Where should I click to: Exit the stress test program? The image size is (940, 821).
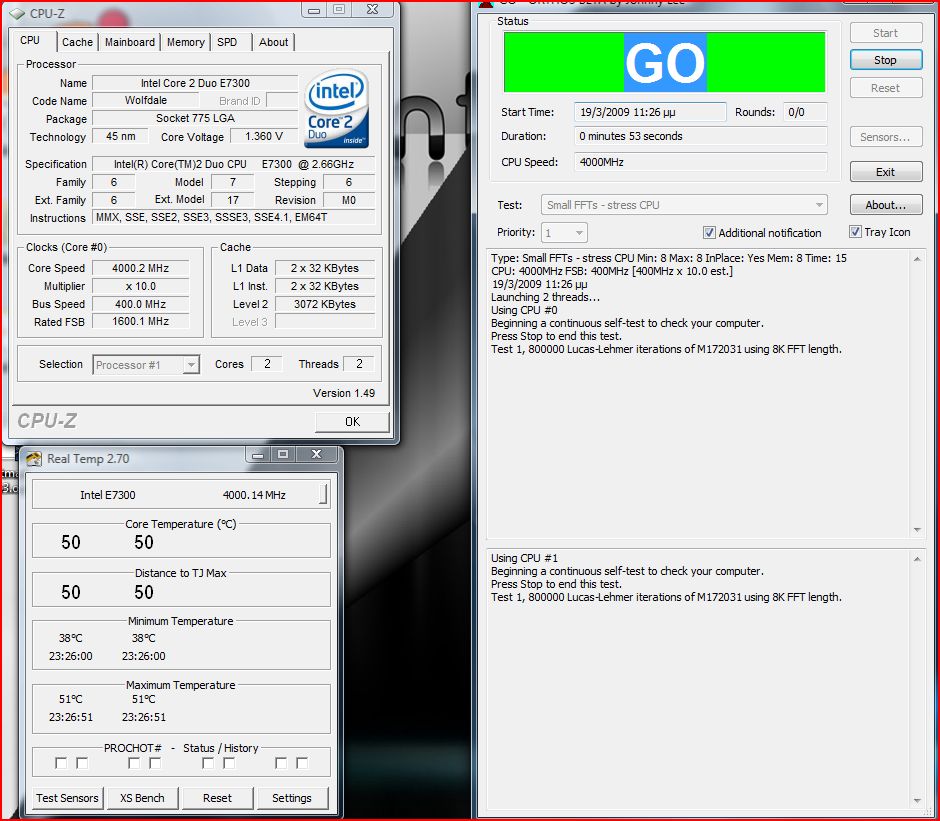(885, 172)
